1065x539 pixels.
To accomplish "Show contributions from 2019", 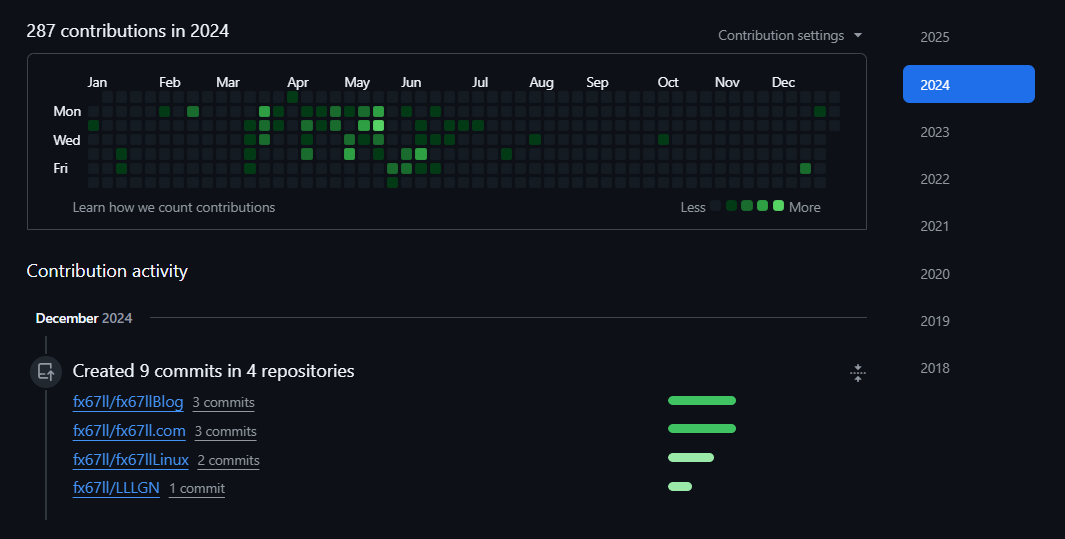I will (935, 320).
